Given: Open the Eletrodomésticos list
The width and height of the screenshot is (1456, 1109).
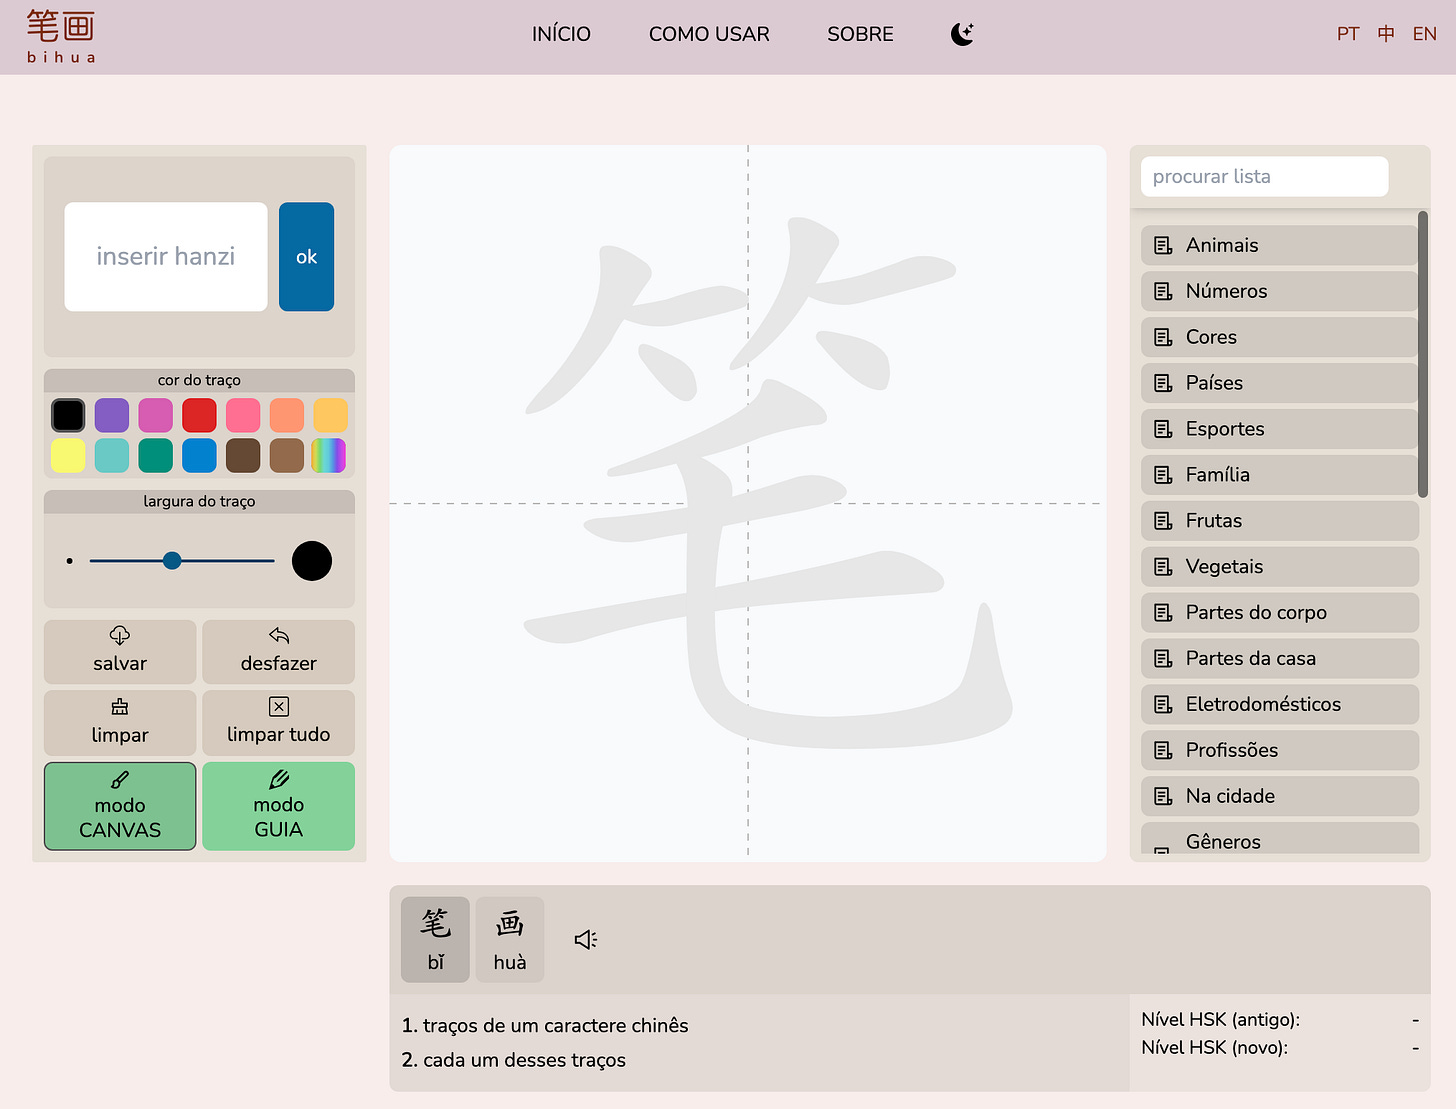Looking at the screenshot, I should (1280, 705).
